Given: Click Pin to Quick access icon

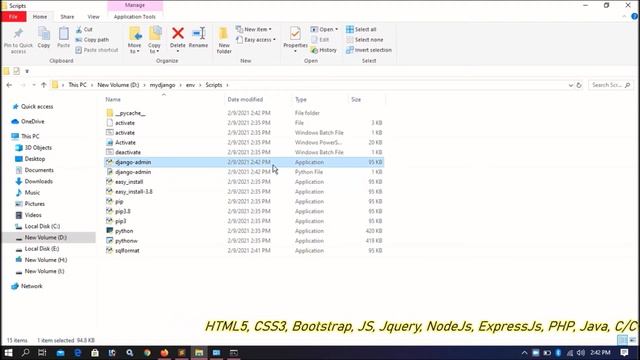Looking at the screenshot, I should (x=18, y=40).
